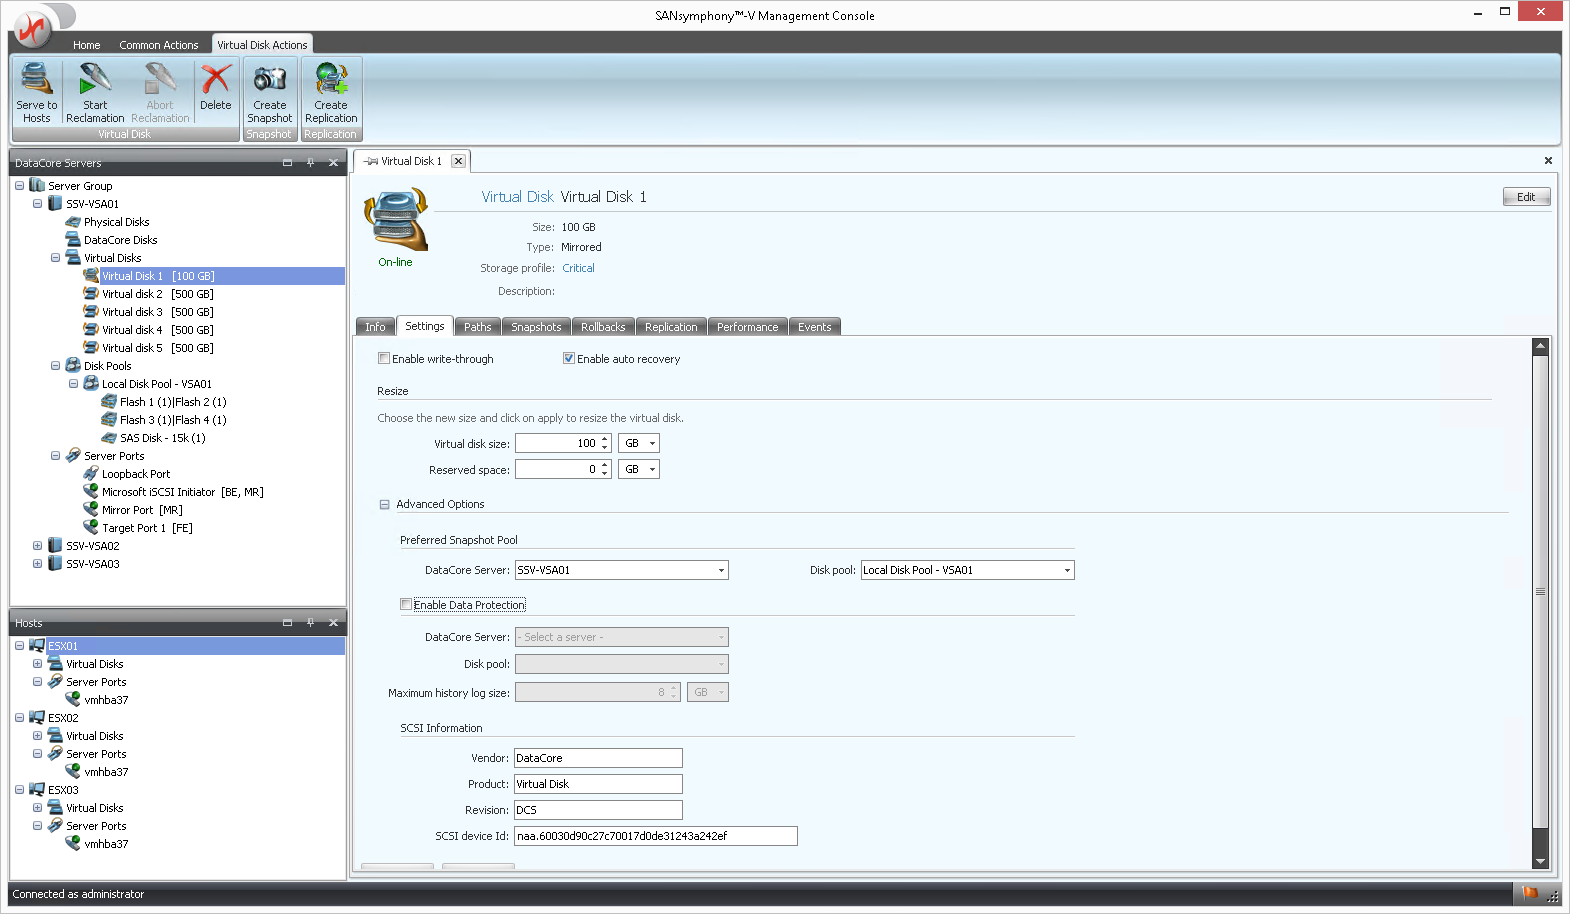
Task: Switch to the Snapshots tab
Action: [x=536, y=327]
